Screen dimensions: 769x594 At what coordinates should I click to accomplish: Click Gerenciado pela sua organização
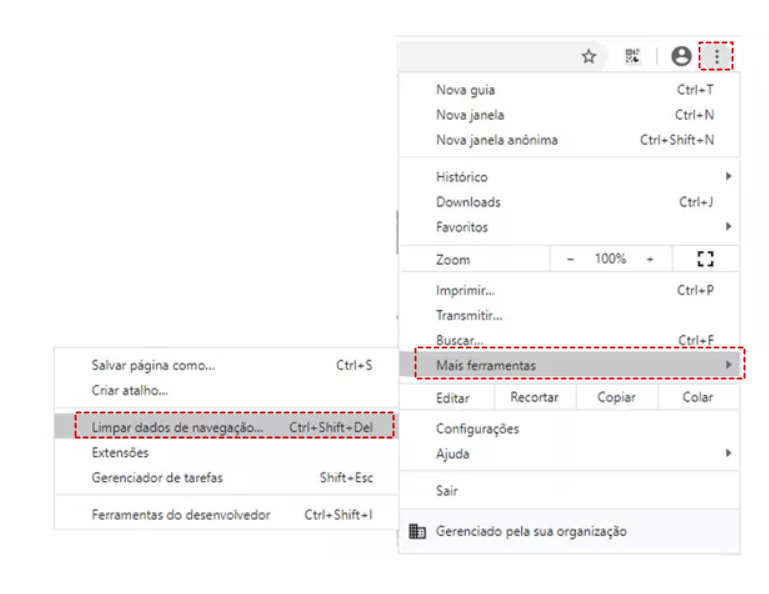(531, 531)
